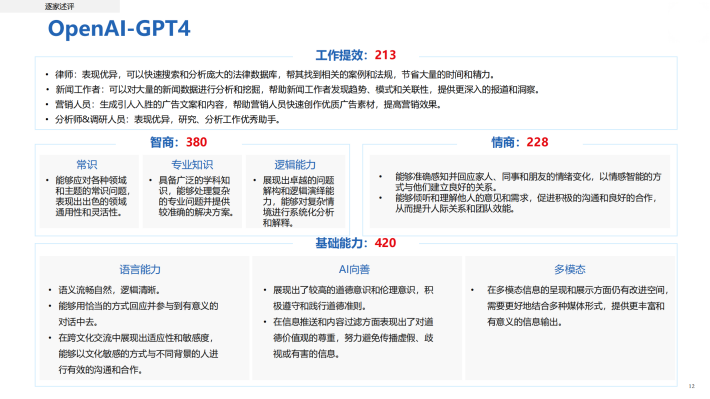
Task: Click the 营销人员 bullet text
Action: (x=248, y=105)
